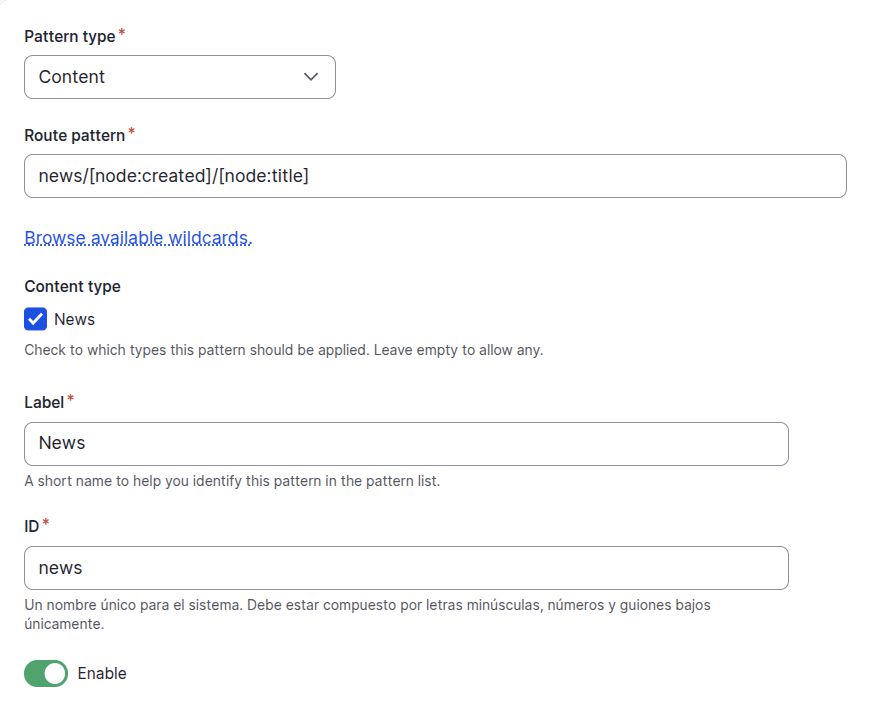Select Content in the Pattern type combo box
870x703 pixels.
point(178,76)
